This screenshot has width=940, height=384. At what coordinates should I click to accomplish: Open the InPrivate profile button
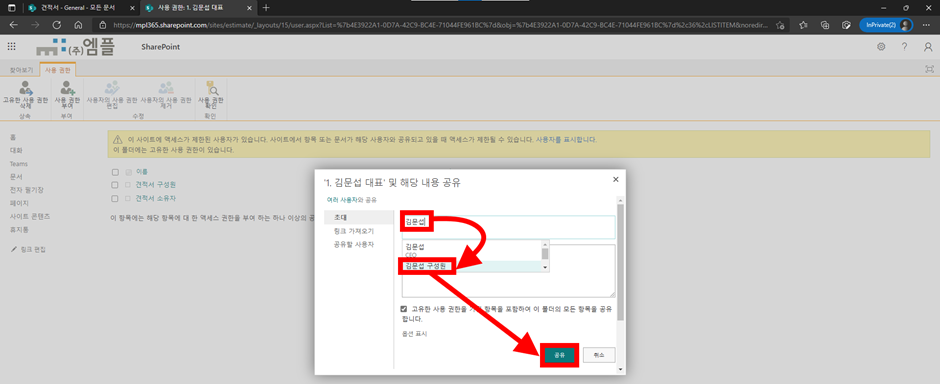pyautogui.click(x=886, y=25)
